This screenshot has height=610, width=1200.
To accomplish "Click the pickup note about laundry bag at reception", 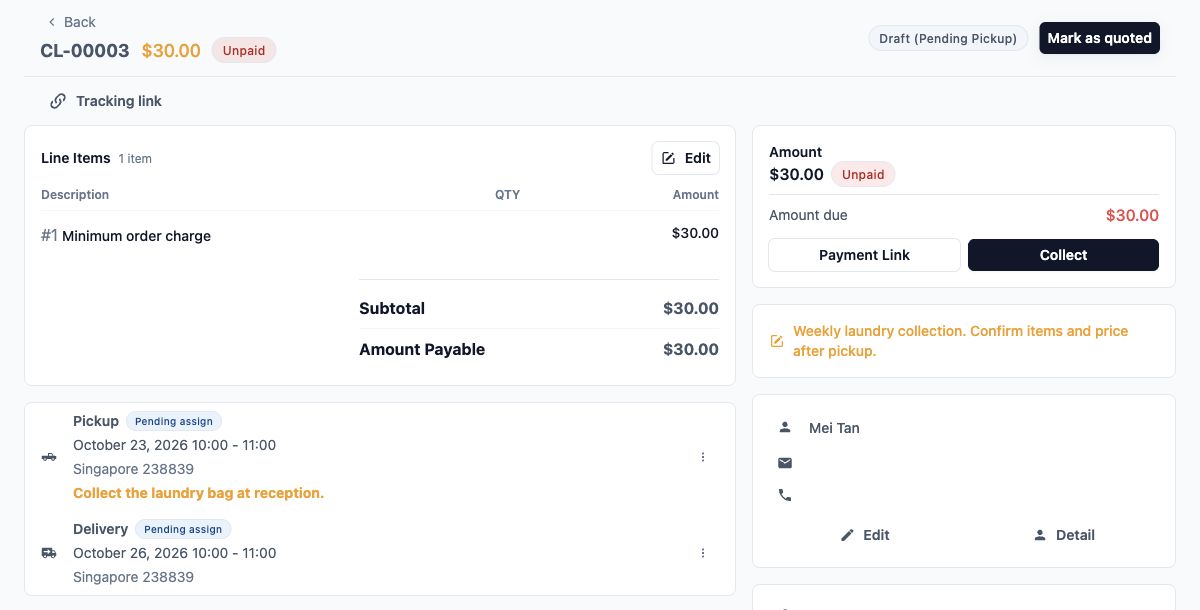I will point(198,493).
